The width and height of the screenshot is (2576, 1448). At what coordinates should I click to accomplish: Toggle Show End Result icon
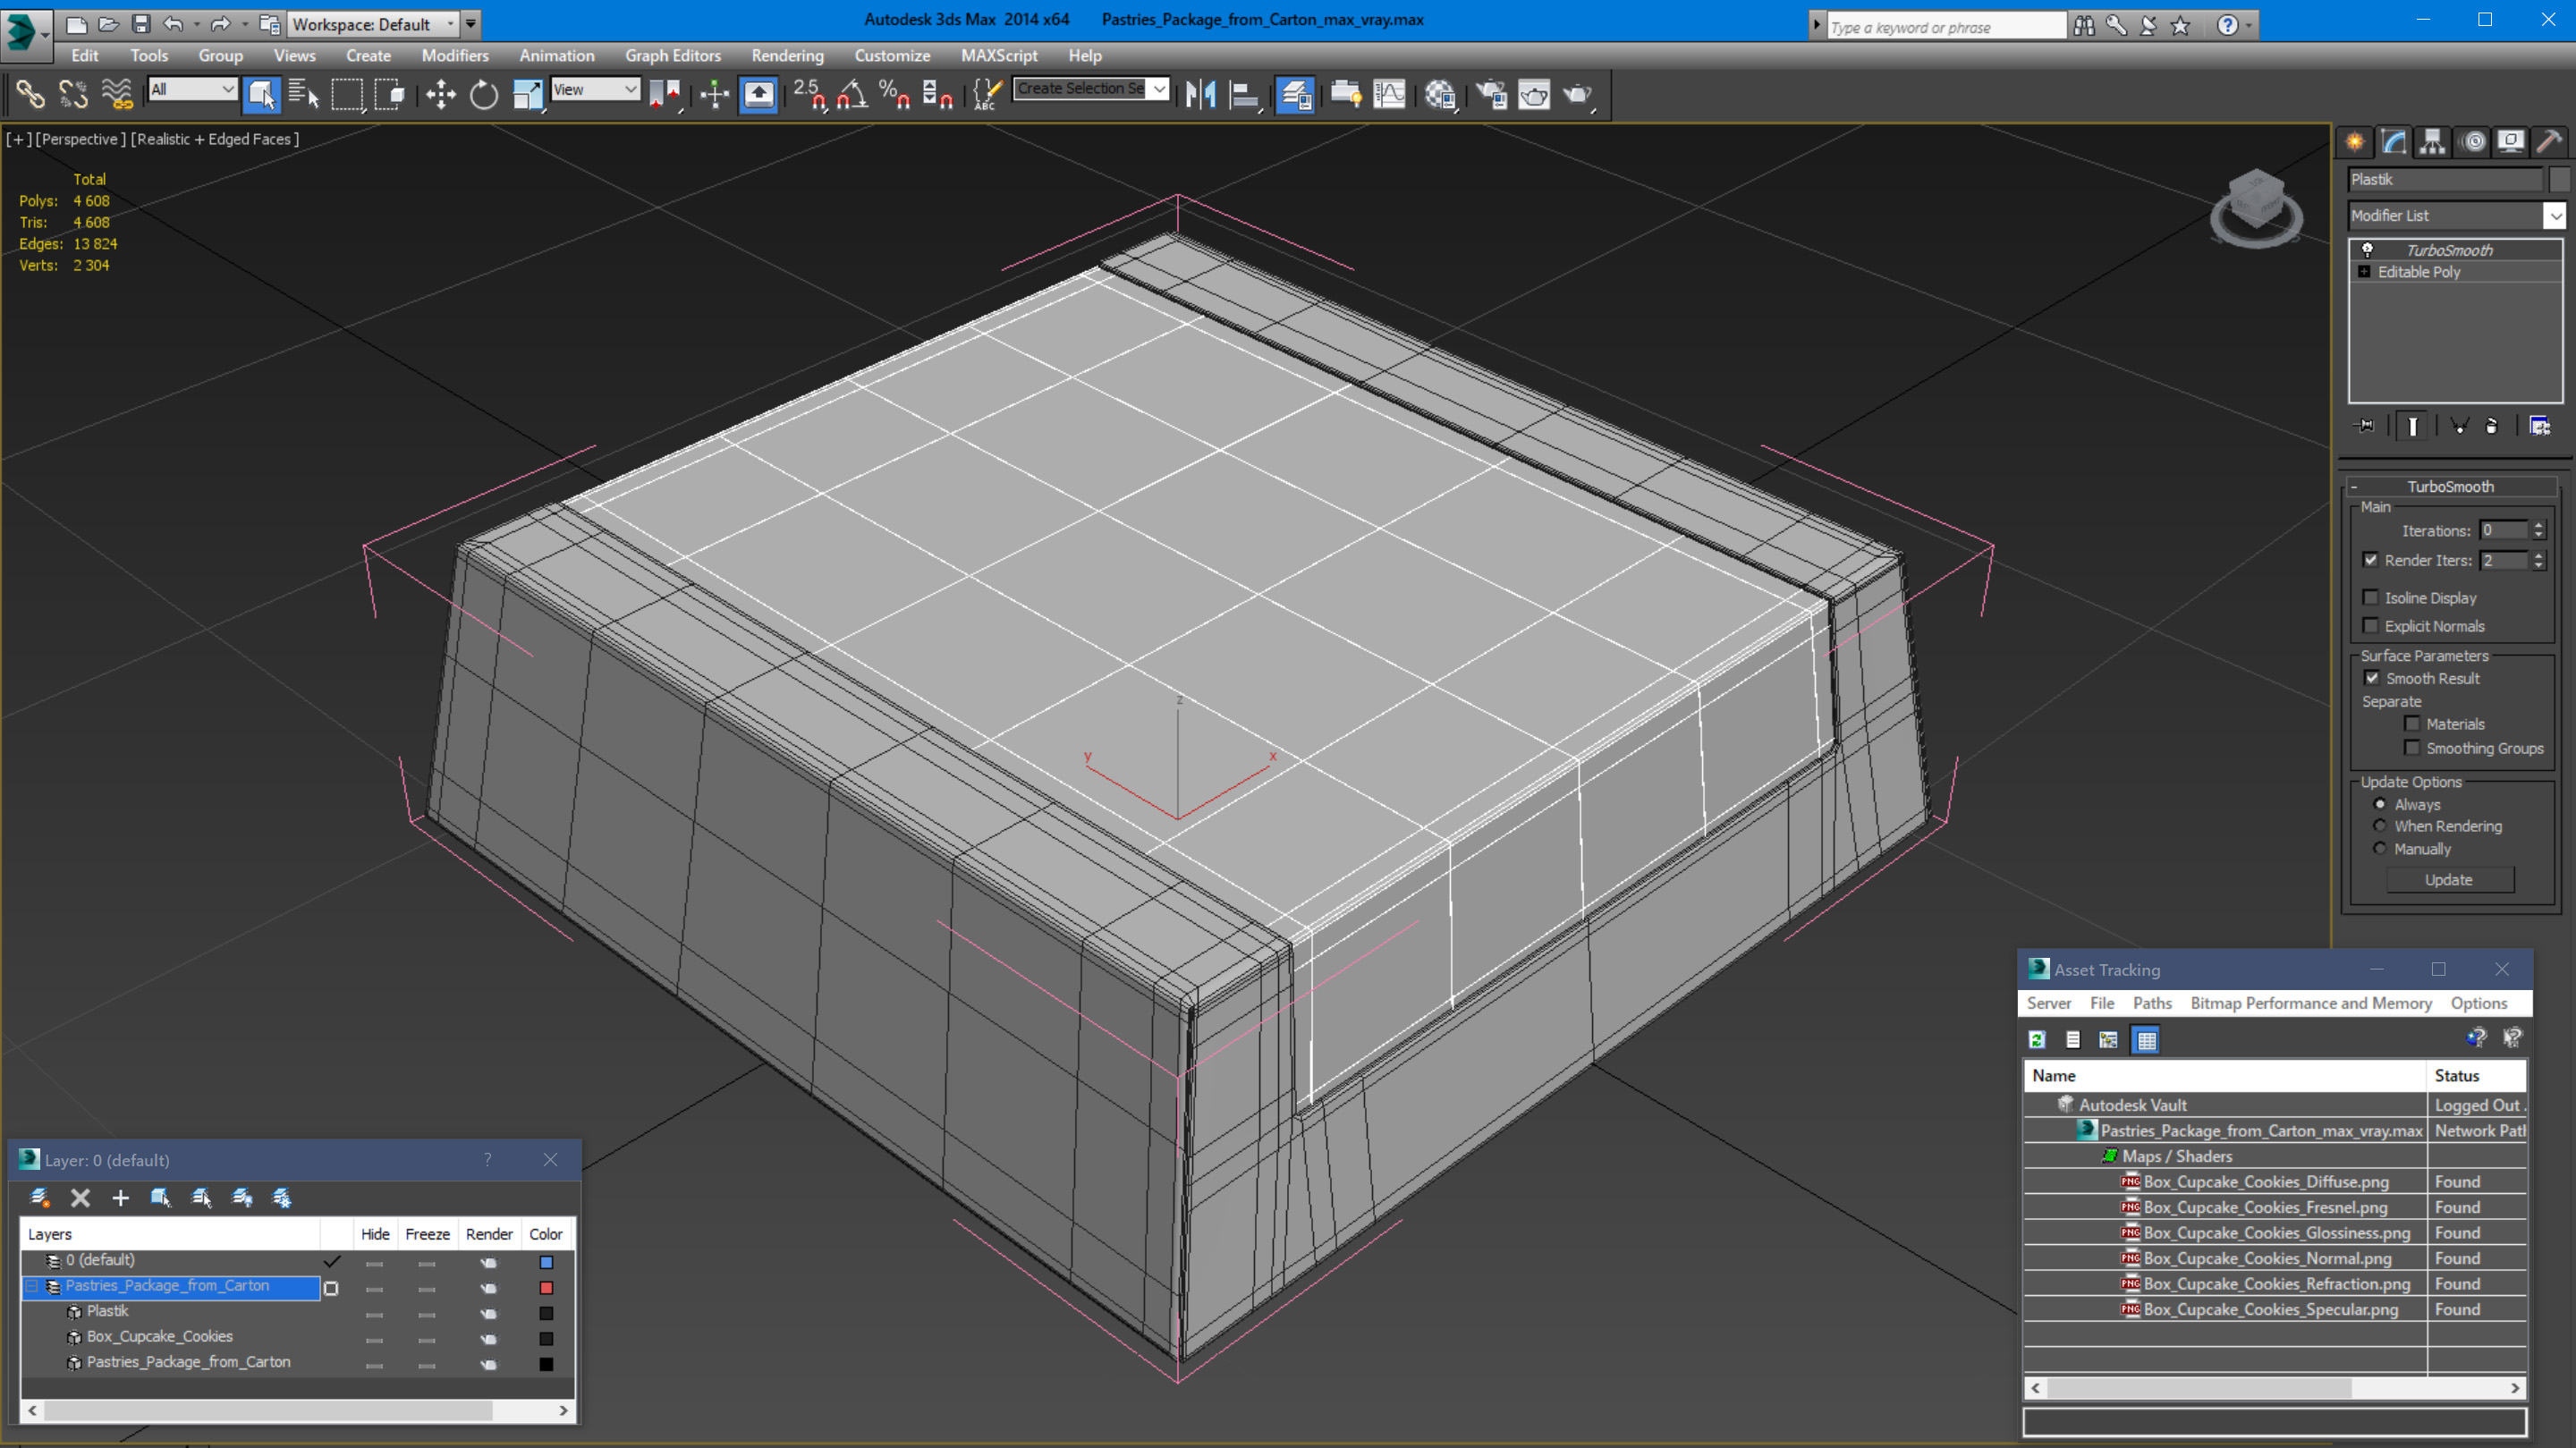[2413, 426]
